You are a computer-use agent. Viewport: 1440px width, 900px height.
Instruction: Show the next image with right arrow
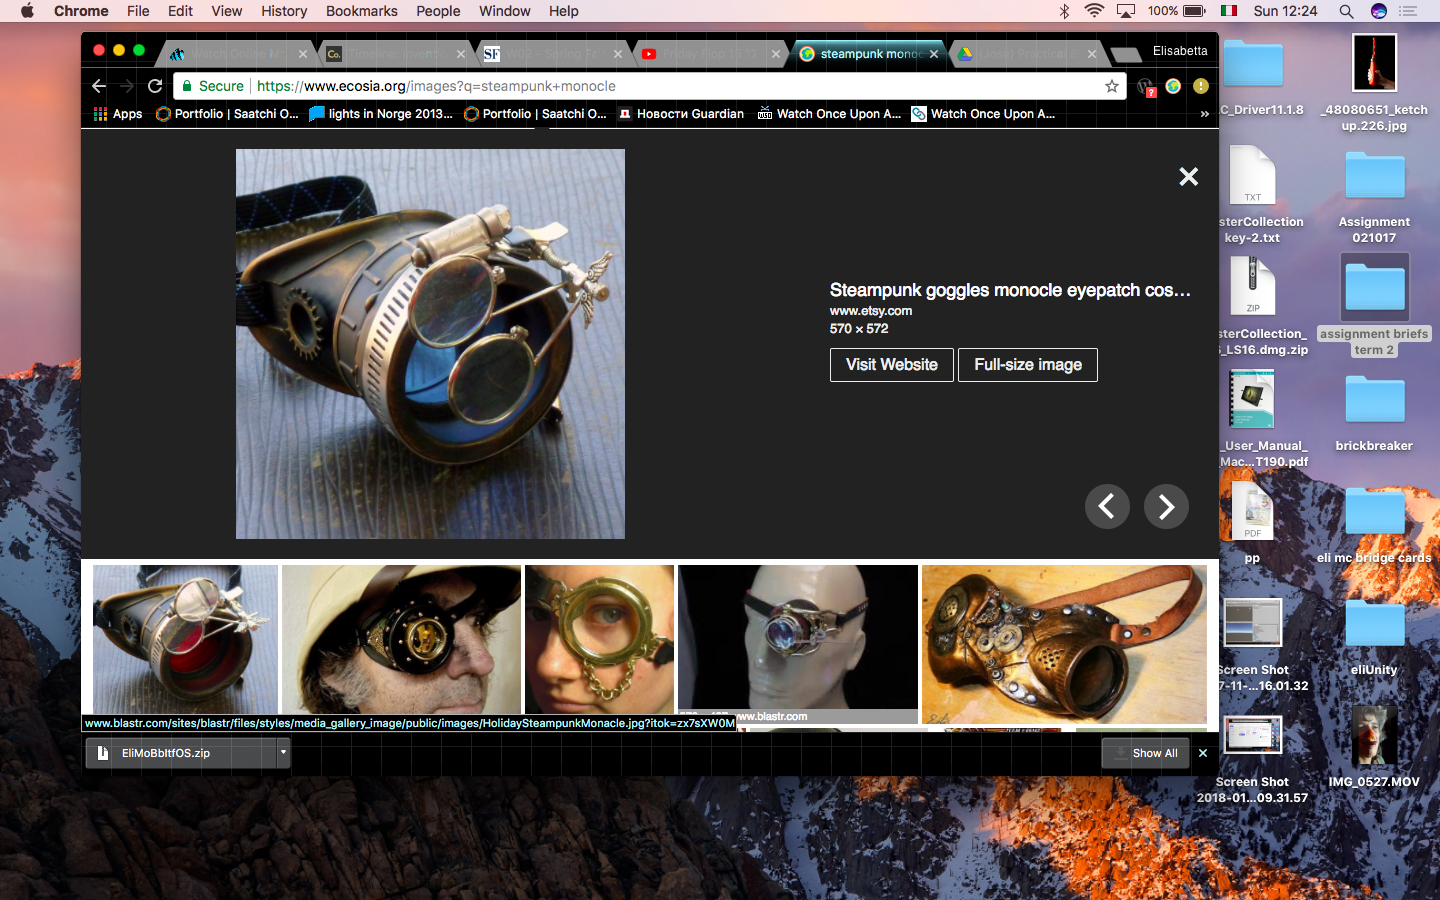coord(1166,507)
